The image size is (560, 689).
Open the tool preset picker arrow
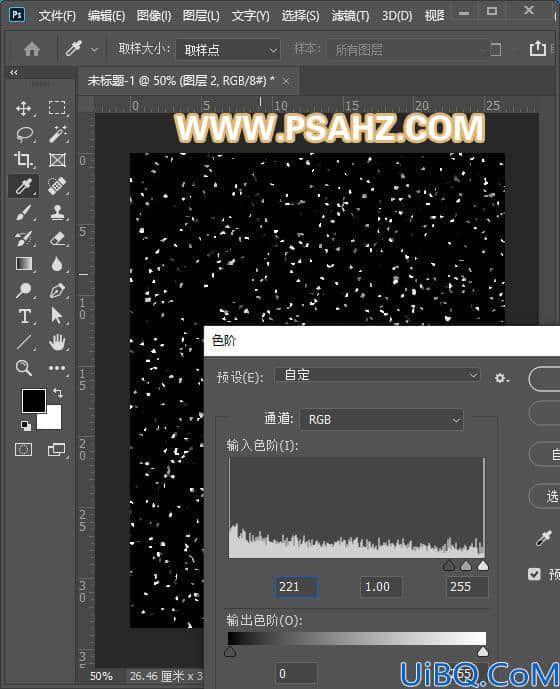coord(95,50)
